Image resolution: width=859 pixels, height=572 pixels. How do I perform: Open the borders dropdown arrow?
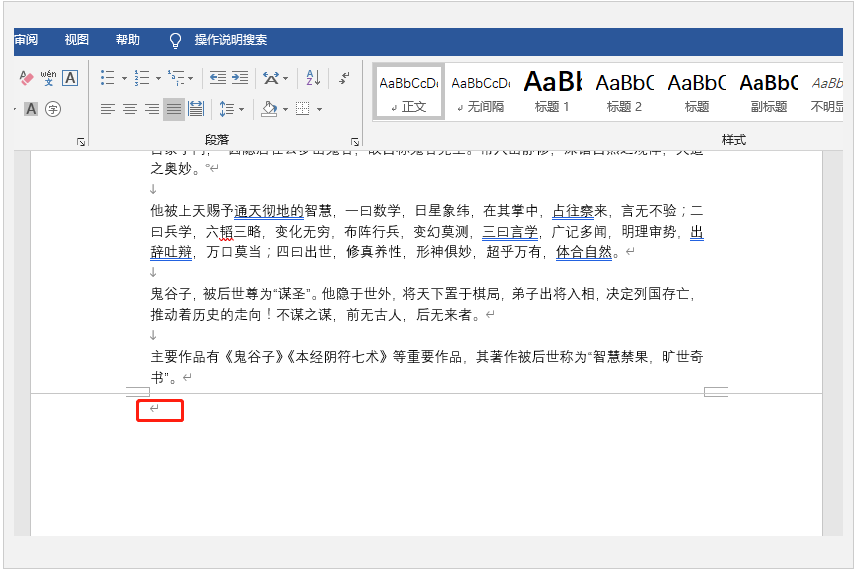point(319,109)
